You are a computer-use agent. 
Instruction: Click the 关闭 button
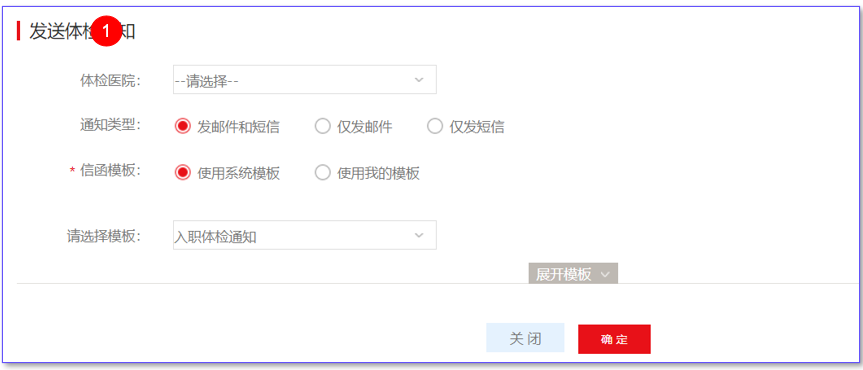tap(525, 338)
